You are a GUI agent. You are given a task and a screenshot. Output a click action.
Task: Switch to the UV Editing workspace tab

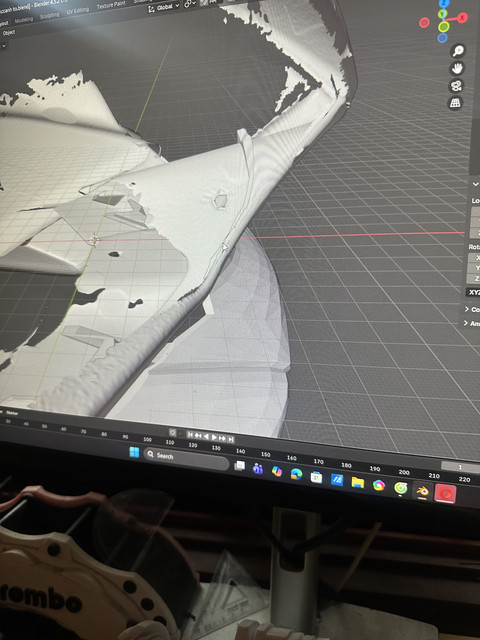[x=77, y=11]
